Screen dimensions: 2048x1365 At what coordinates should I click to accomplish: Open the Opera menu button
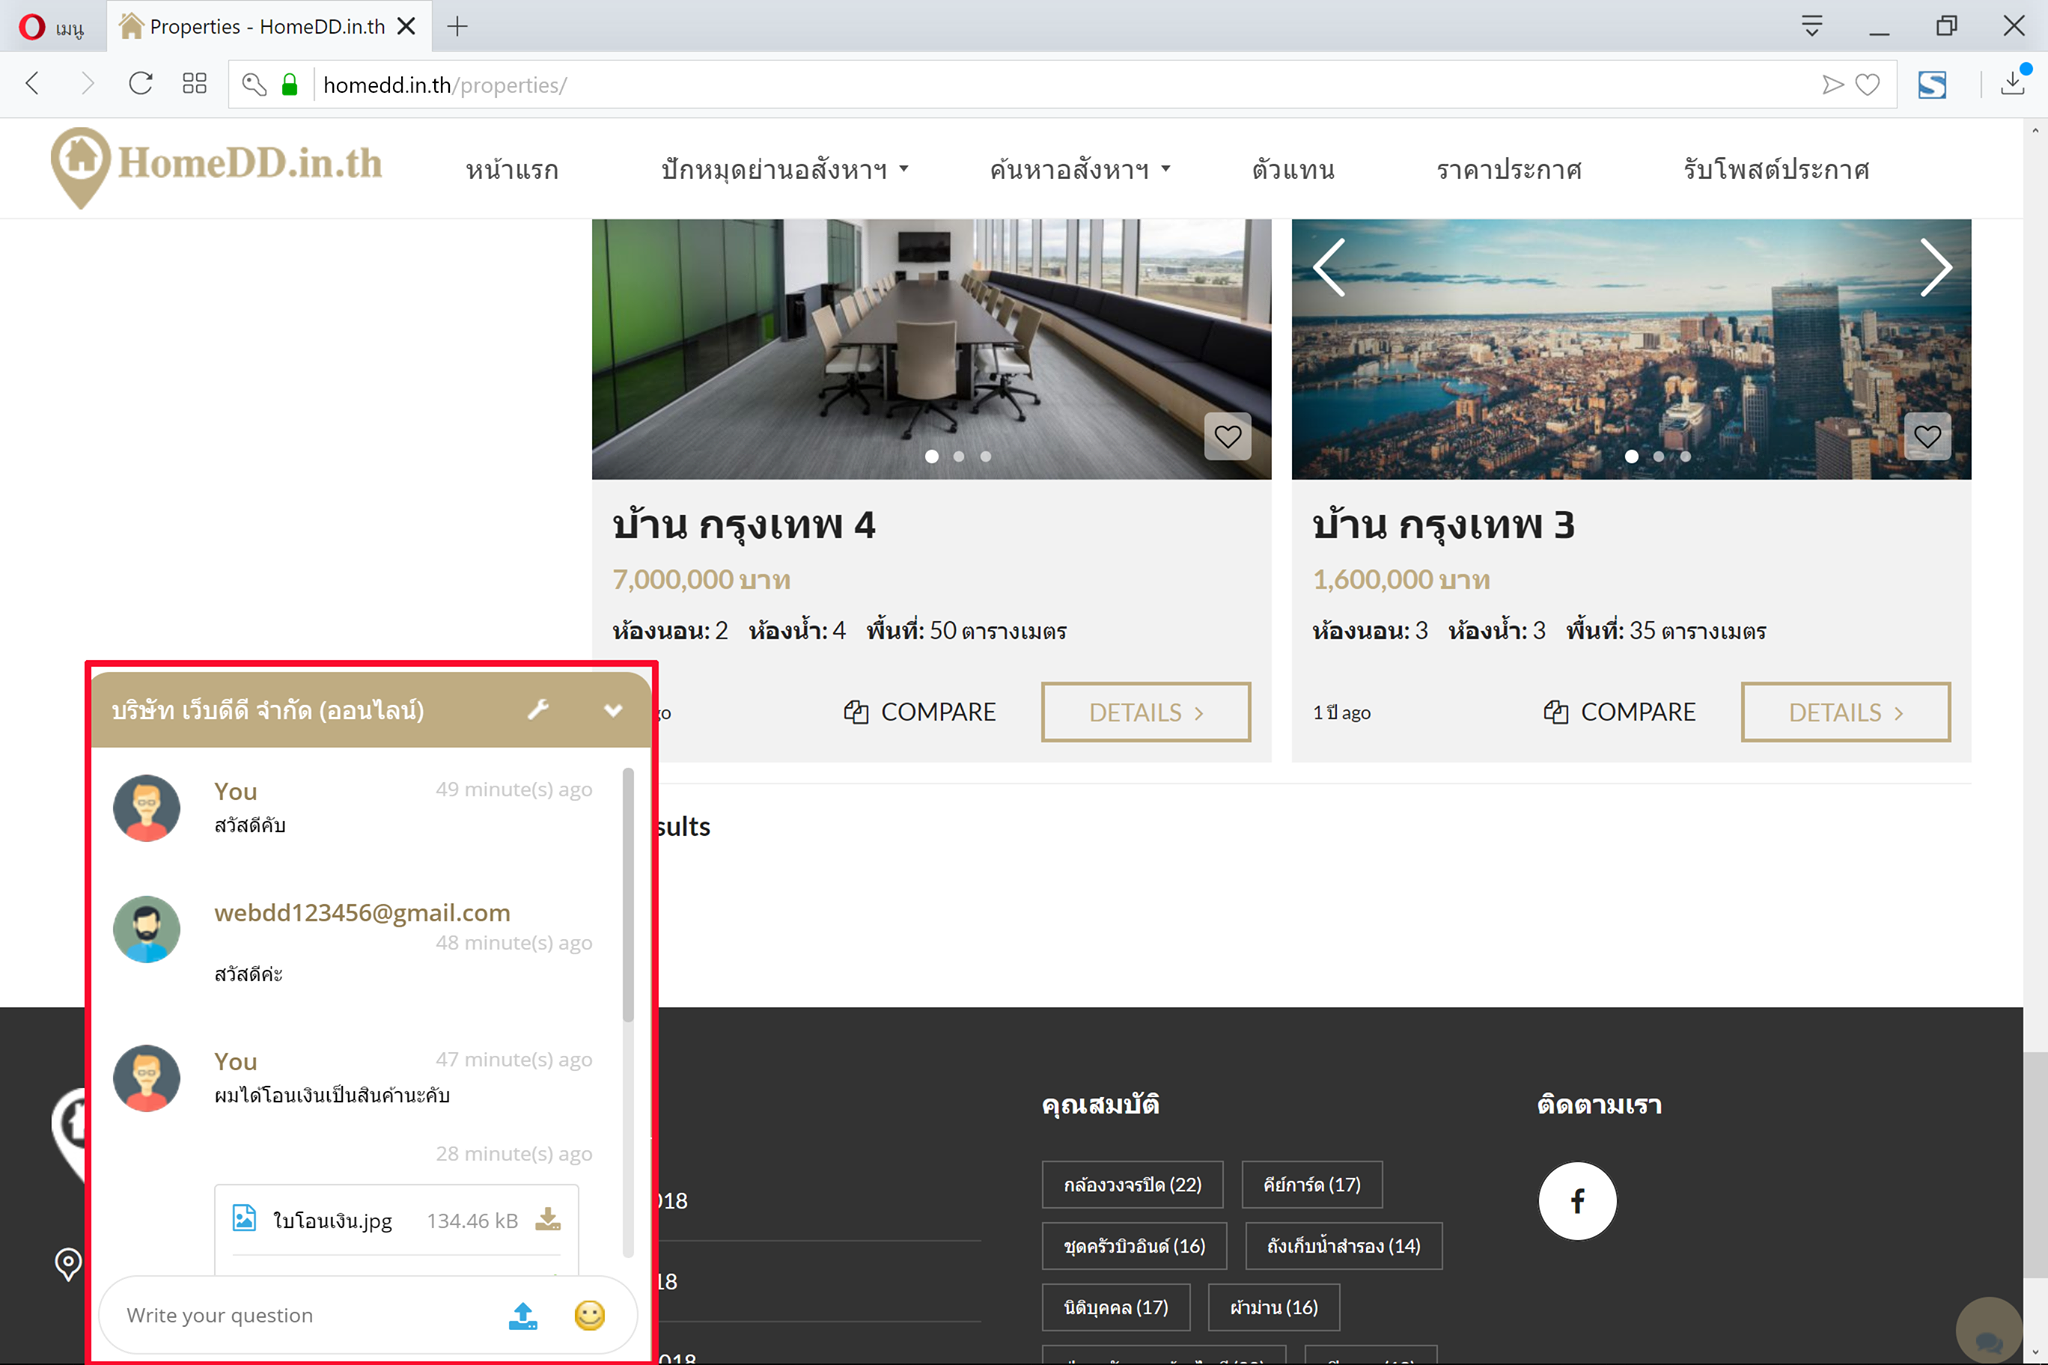click(51, 27)
